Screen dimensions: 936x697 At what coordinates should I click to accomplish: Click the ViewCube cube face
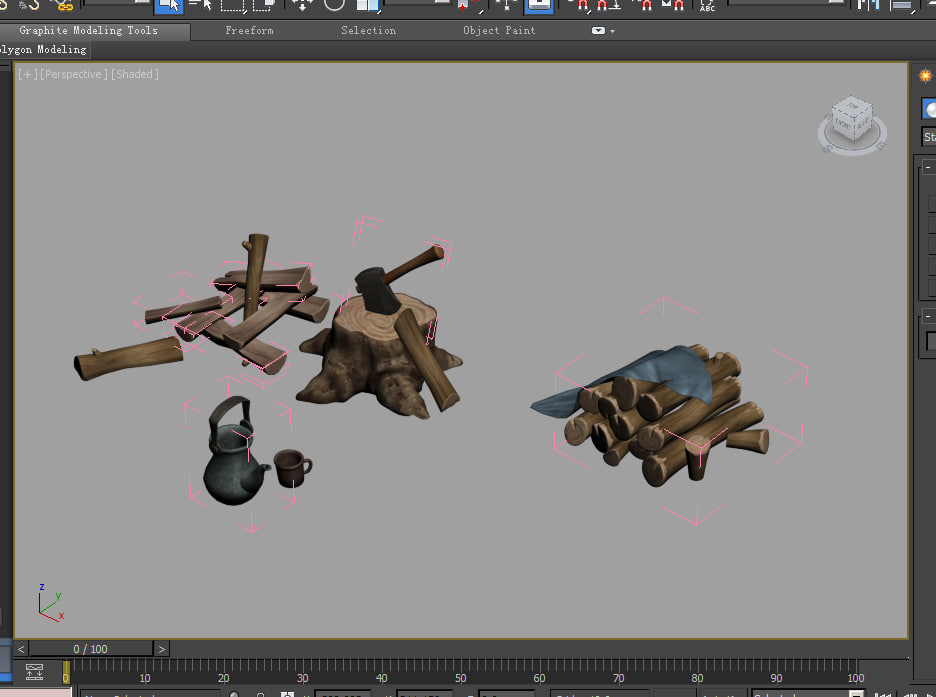tap(851, 118)
